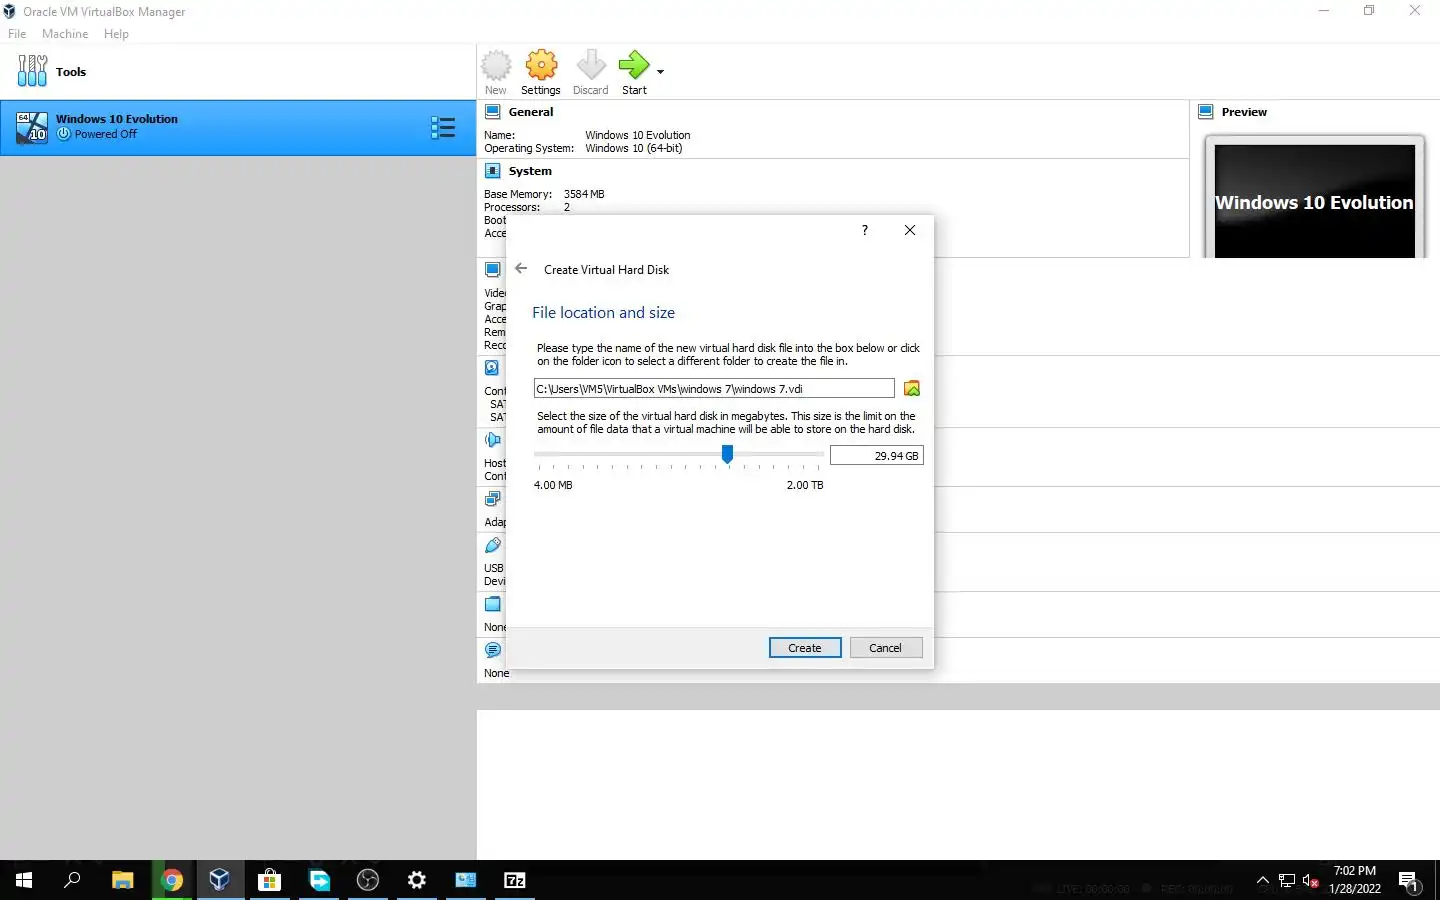Open OBS Studio from the taskbar
Image resolution: width=1440 pixels, height=900 pixels.
tap(368, 880)
